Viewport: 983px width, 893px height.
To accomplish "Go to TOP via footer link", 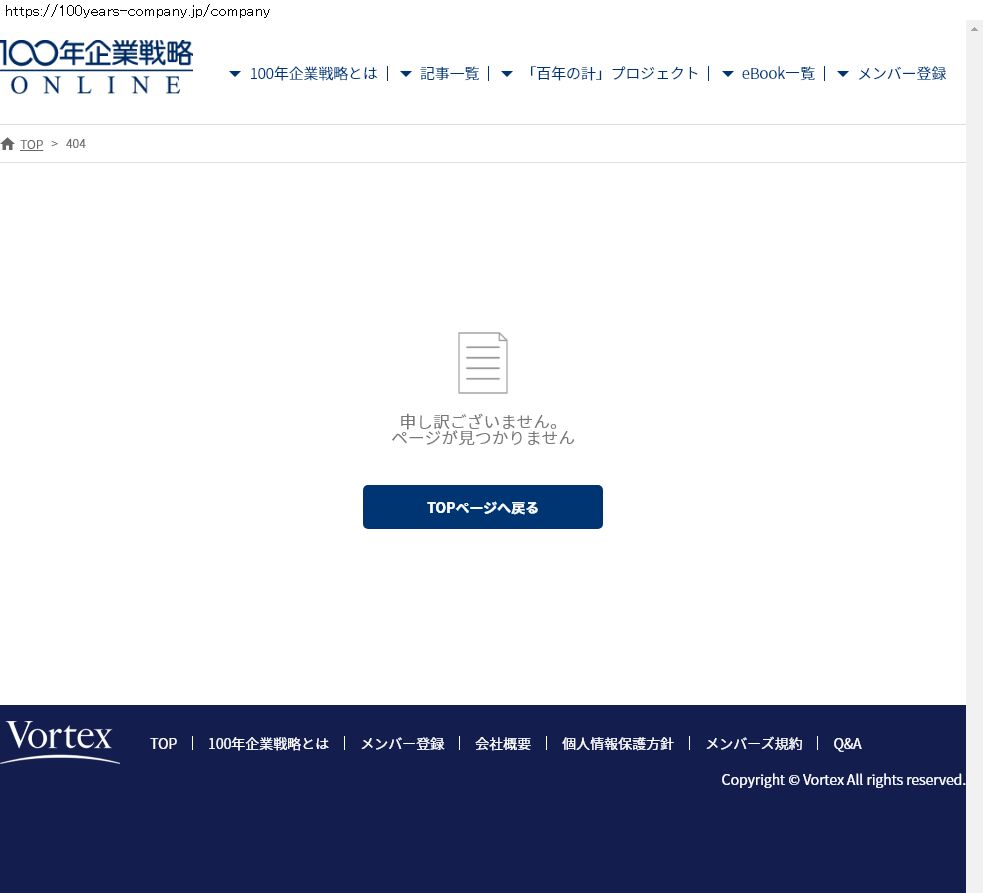I will 163,744.
